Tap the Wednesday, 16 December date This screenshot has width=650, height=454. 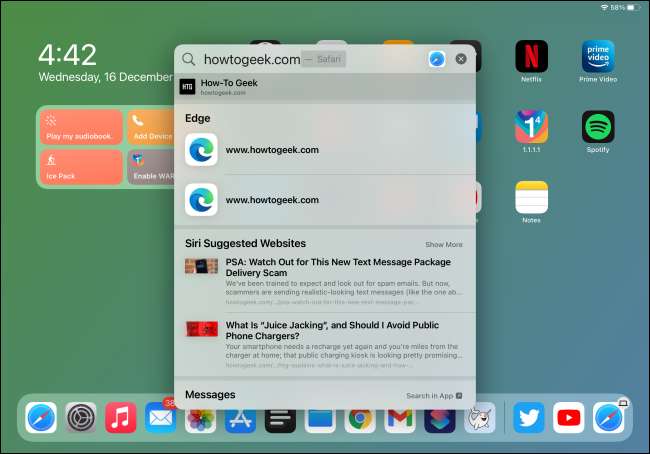pos(105,77)
